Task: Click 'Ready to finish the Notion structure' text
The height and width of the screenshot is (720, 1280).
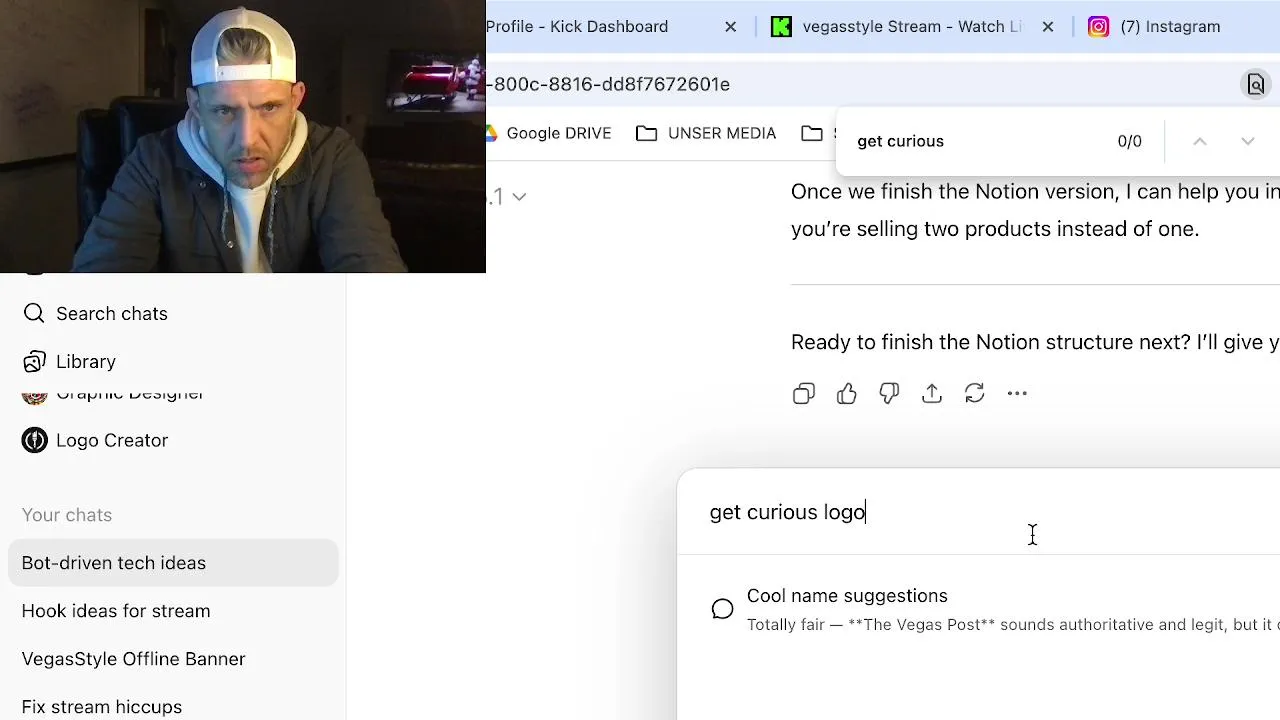Action: [x=1035, y=342]
